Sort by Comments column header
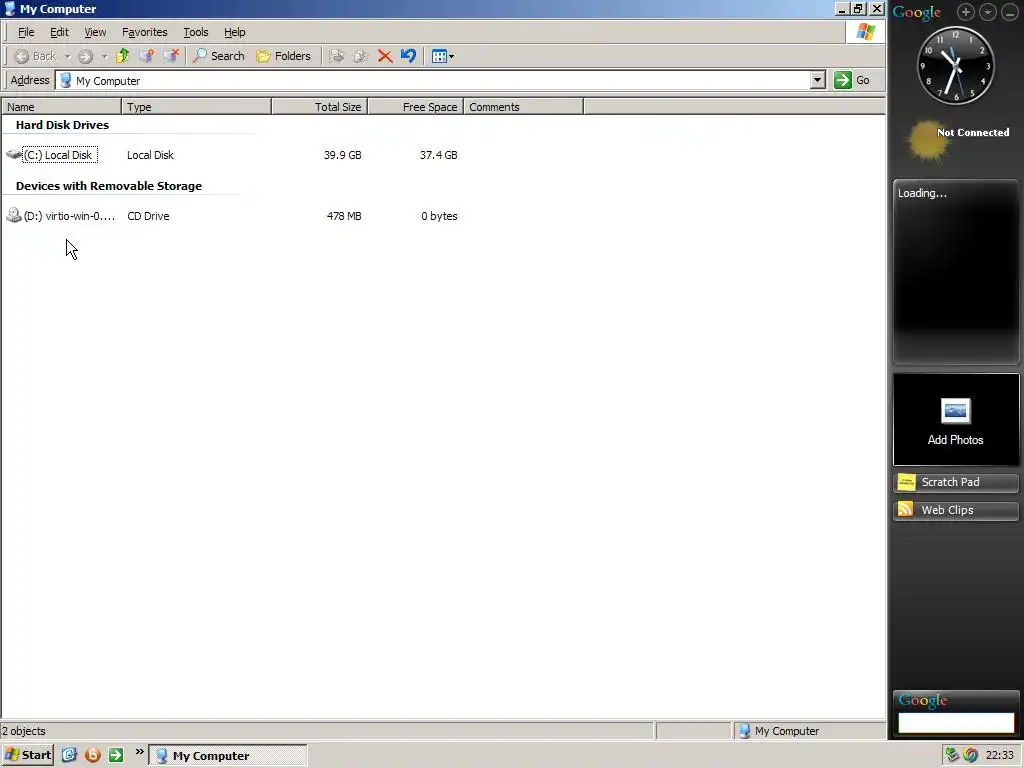 click(523, 106)
